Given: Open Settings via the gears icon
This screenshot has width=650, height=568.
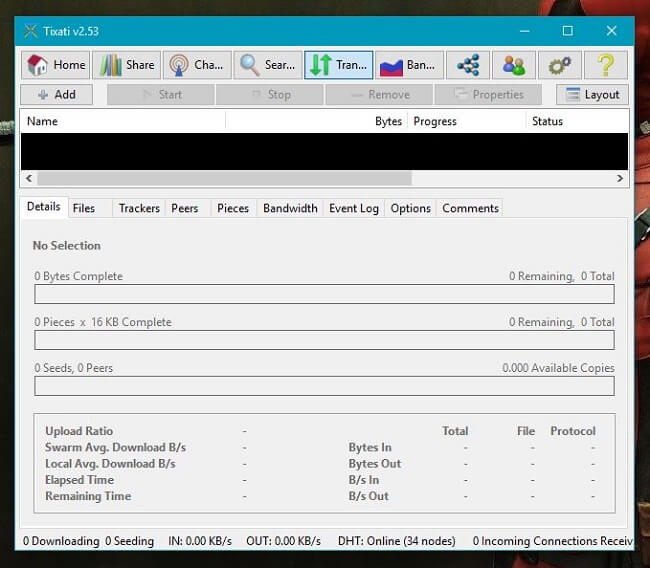Looking at the screenshot, I should point(560,65).
